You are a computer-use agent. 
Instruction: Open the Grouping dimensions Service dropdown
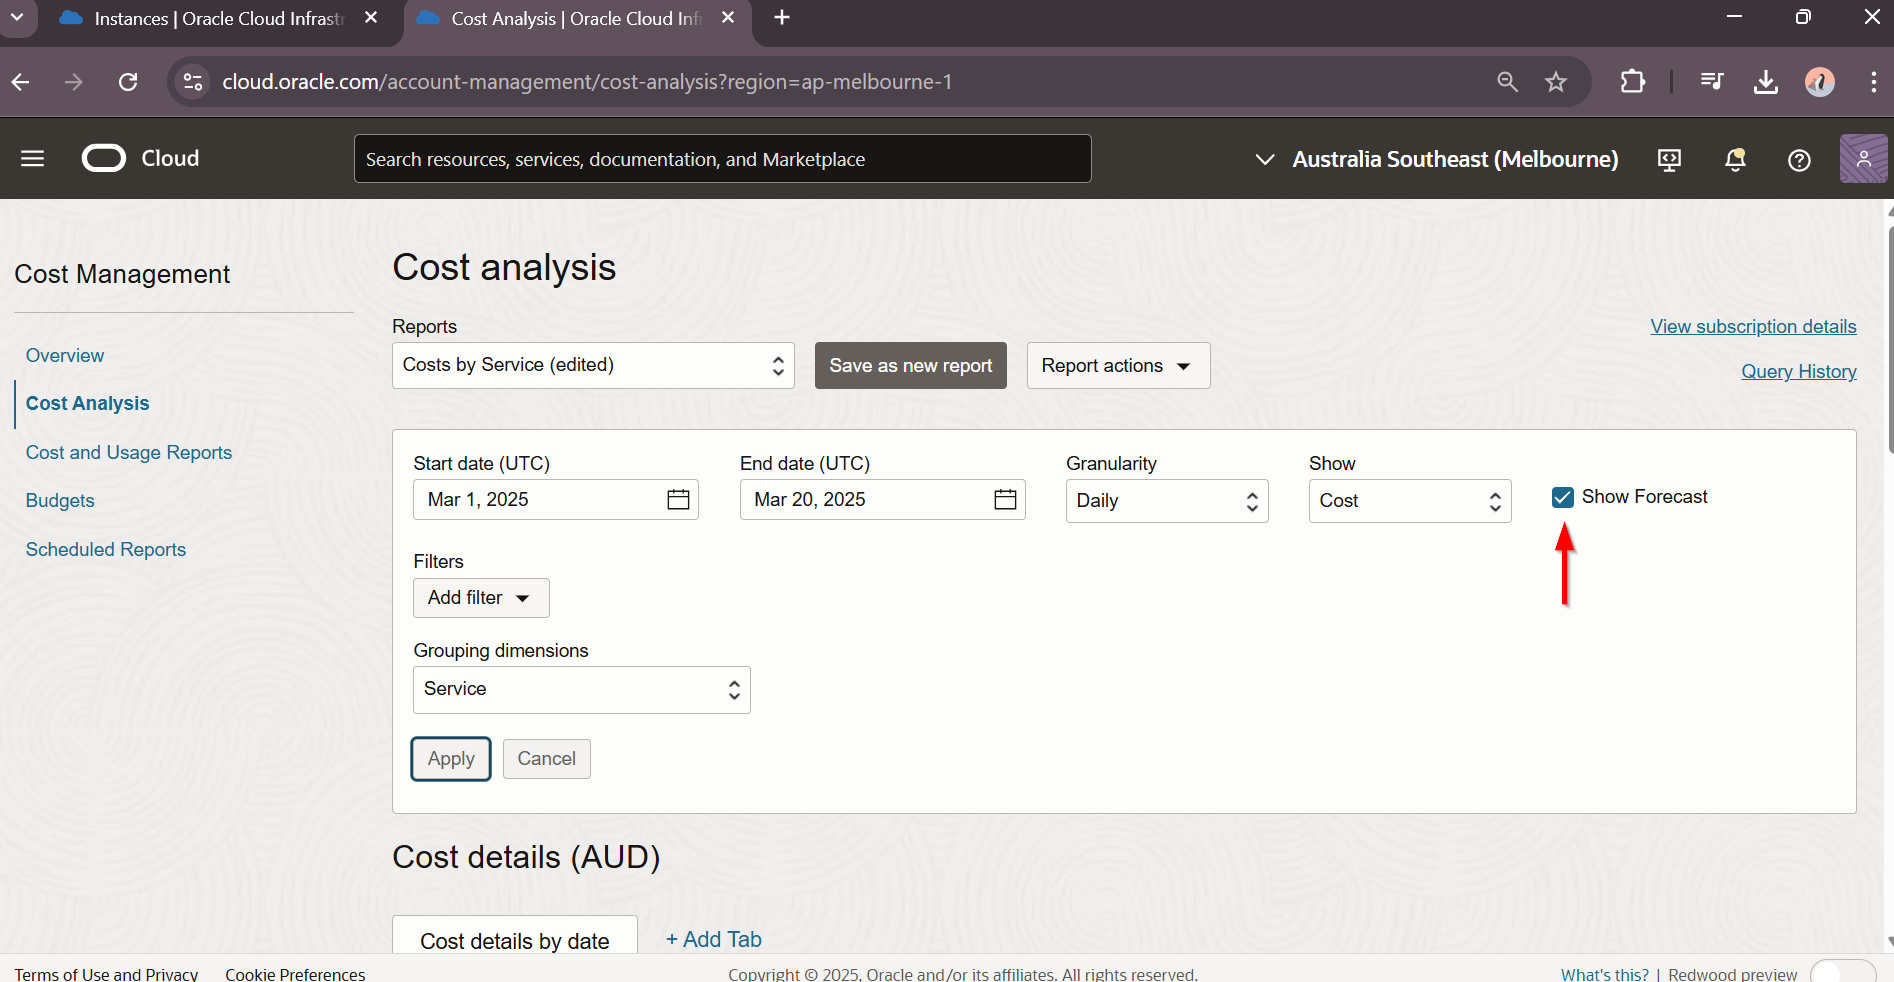pos(581,690)
